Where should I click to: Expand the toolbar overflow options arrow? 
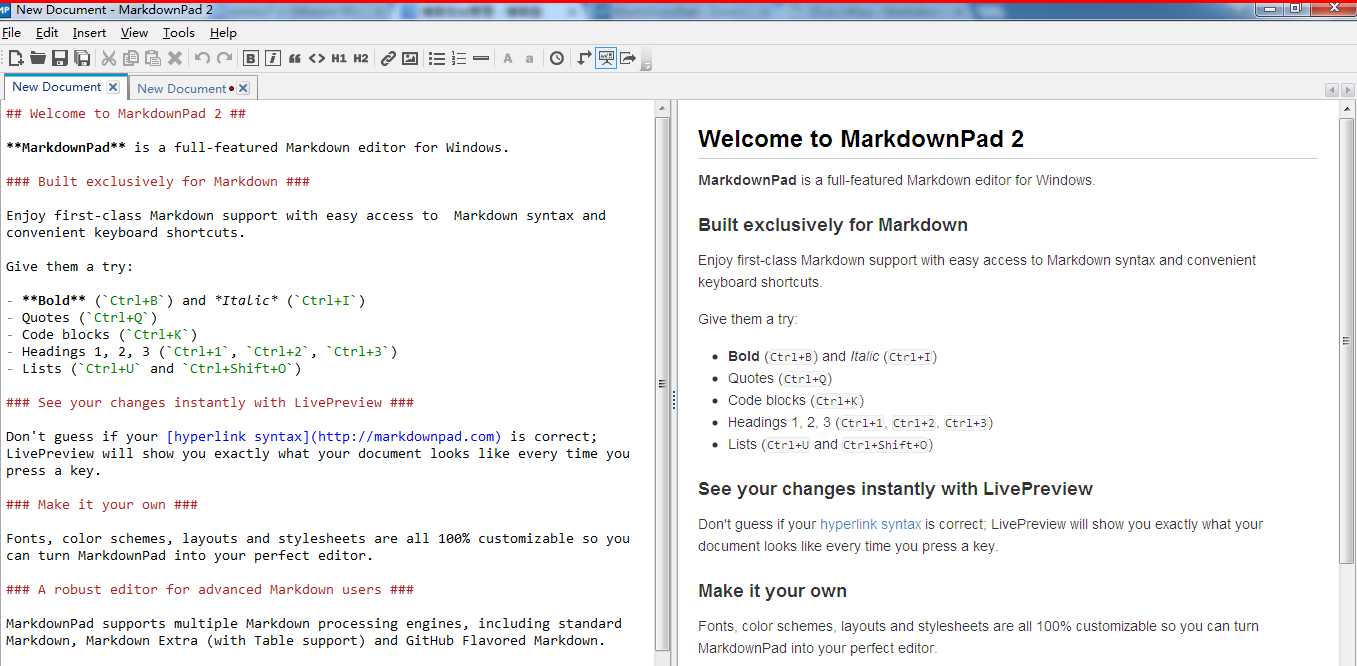pyautogui.click(x=646, y=64)
